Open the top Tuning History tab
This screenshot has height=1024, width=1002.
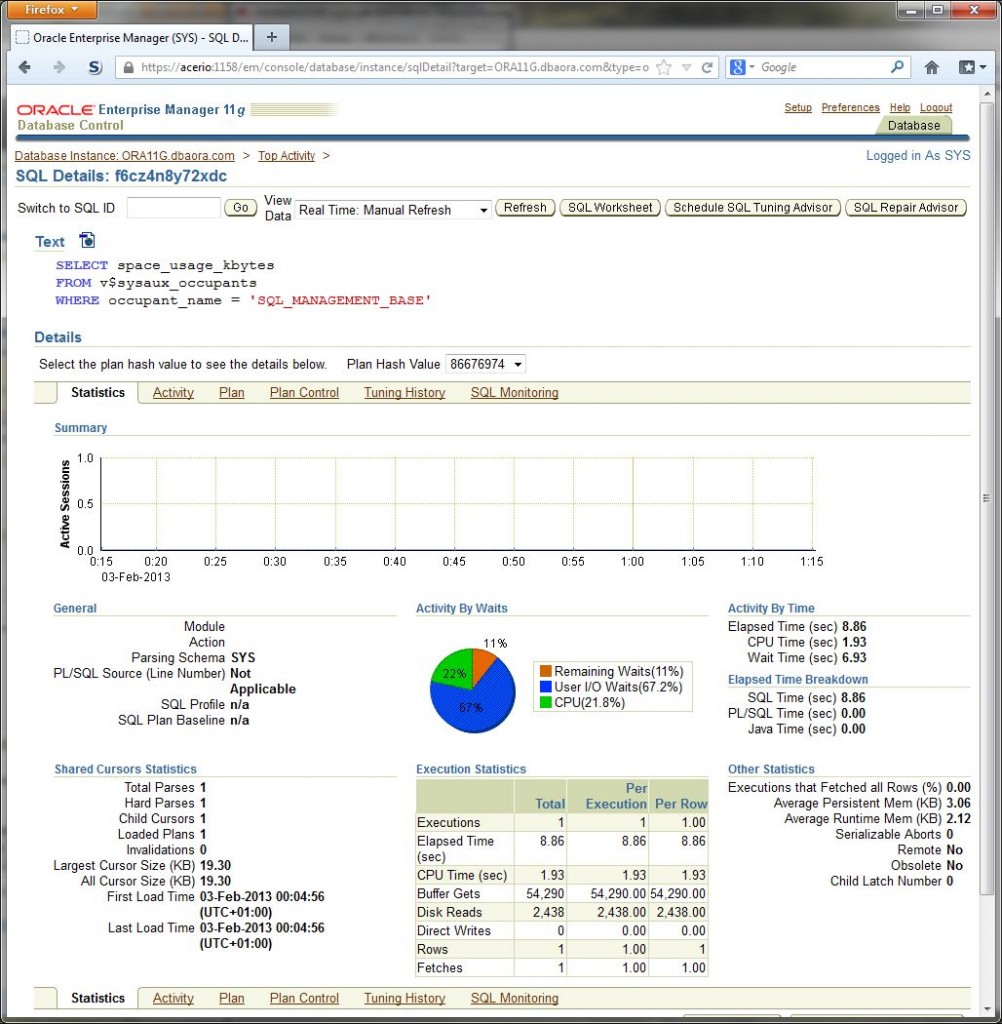pyautogui.click(x=404, y=392)
